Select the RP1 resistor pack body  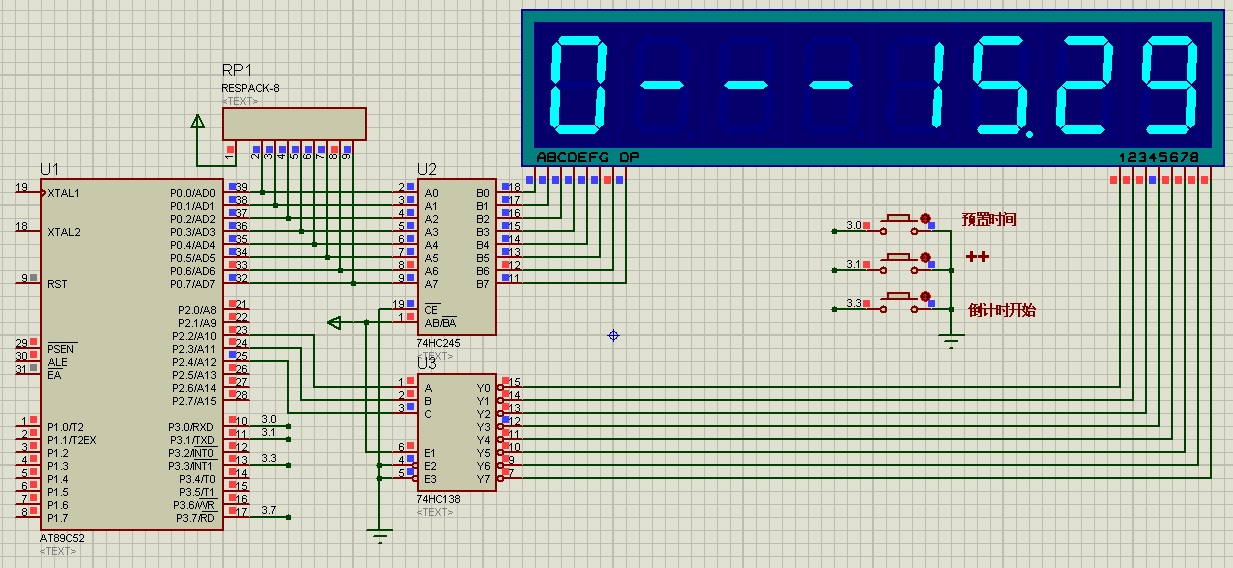[x=294, y=124]
